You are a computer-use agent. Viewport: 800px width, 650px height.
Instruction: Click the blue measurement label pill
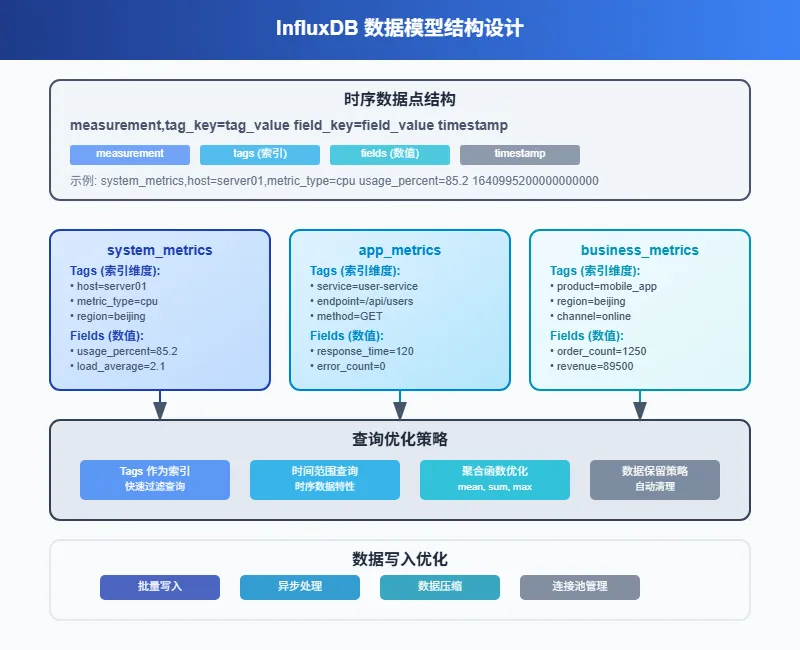pos(130,154)
